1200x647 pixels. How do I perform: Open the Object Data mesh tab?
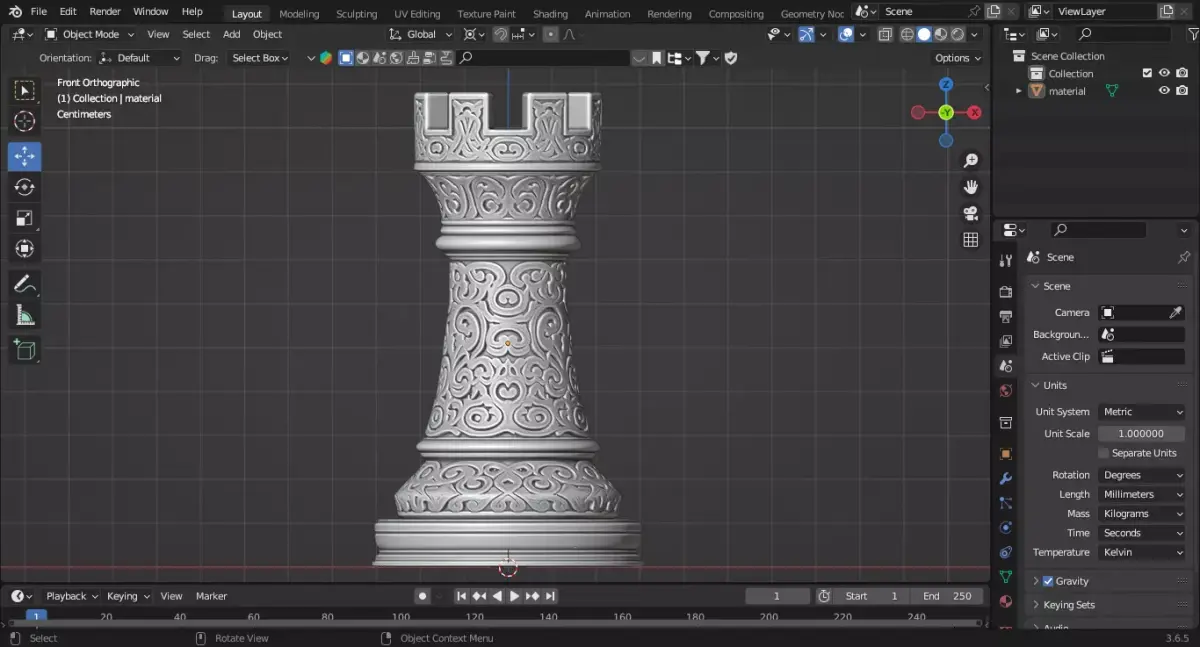[x=1006, y=577]
